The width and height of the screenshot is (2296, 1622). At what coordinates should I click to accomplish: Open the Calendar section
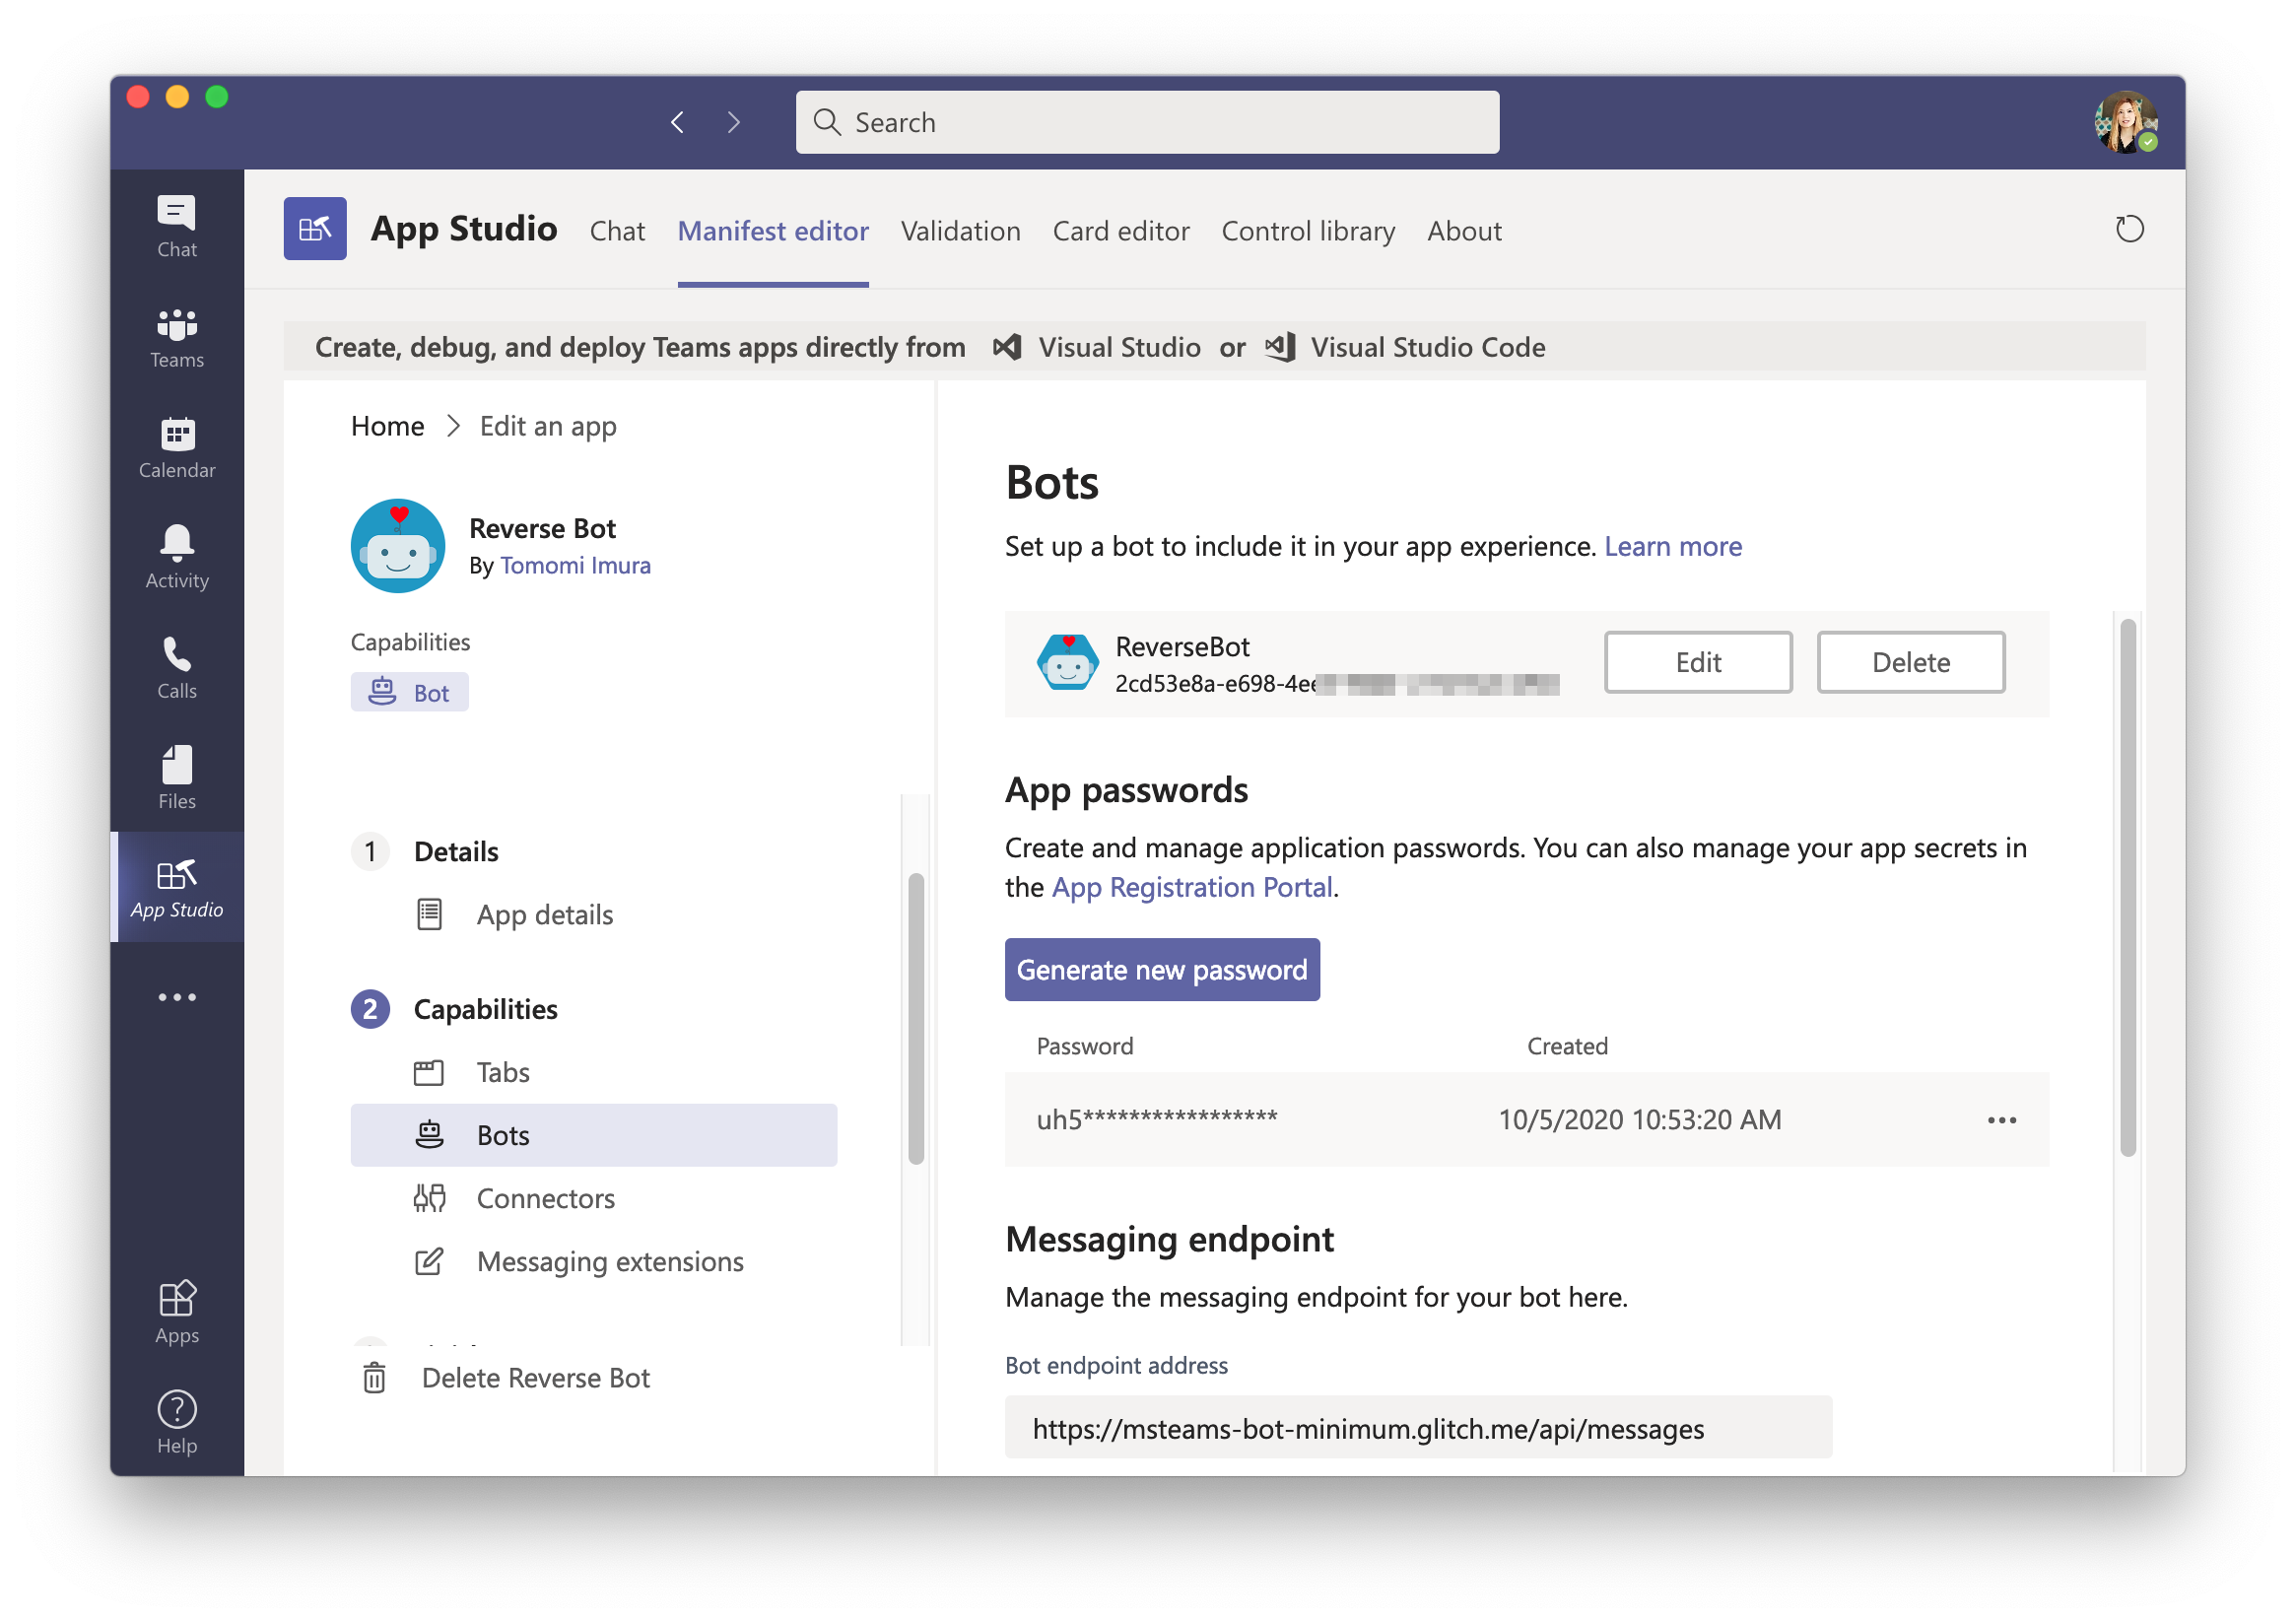[176, 447]
